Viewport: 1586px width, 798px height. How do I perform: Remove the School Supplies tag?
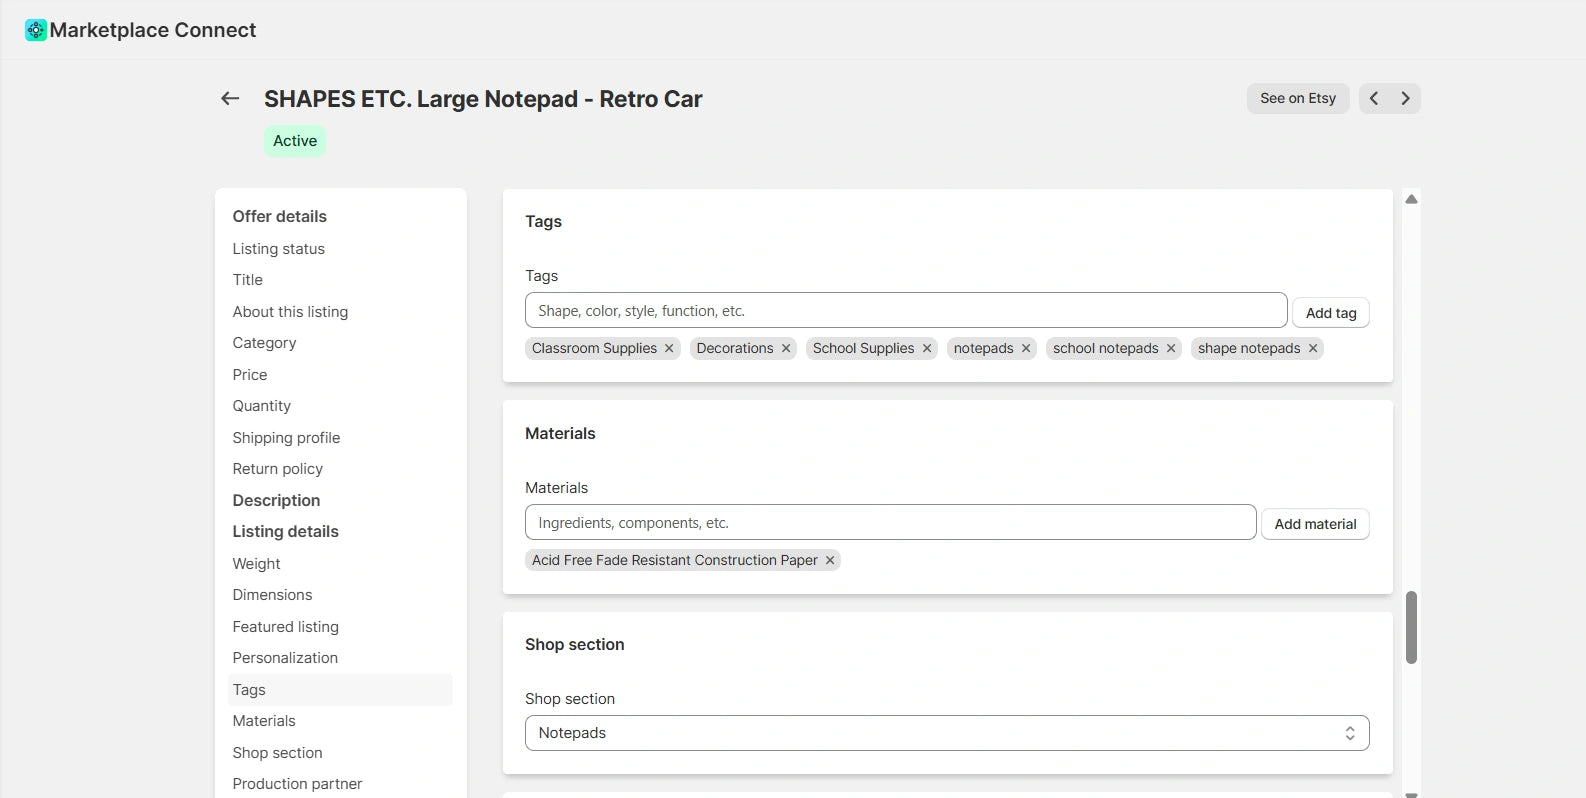coord(927,348)
